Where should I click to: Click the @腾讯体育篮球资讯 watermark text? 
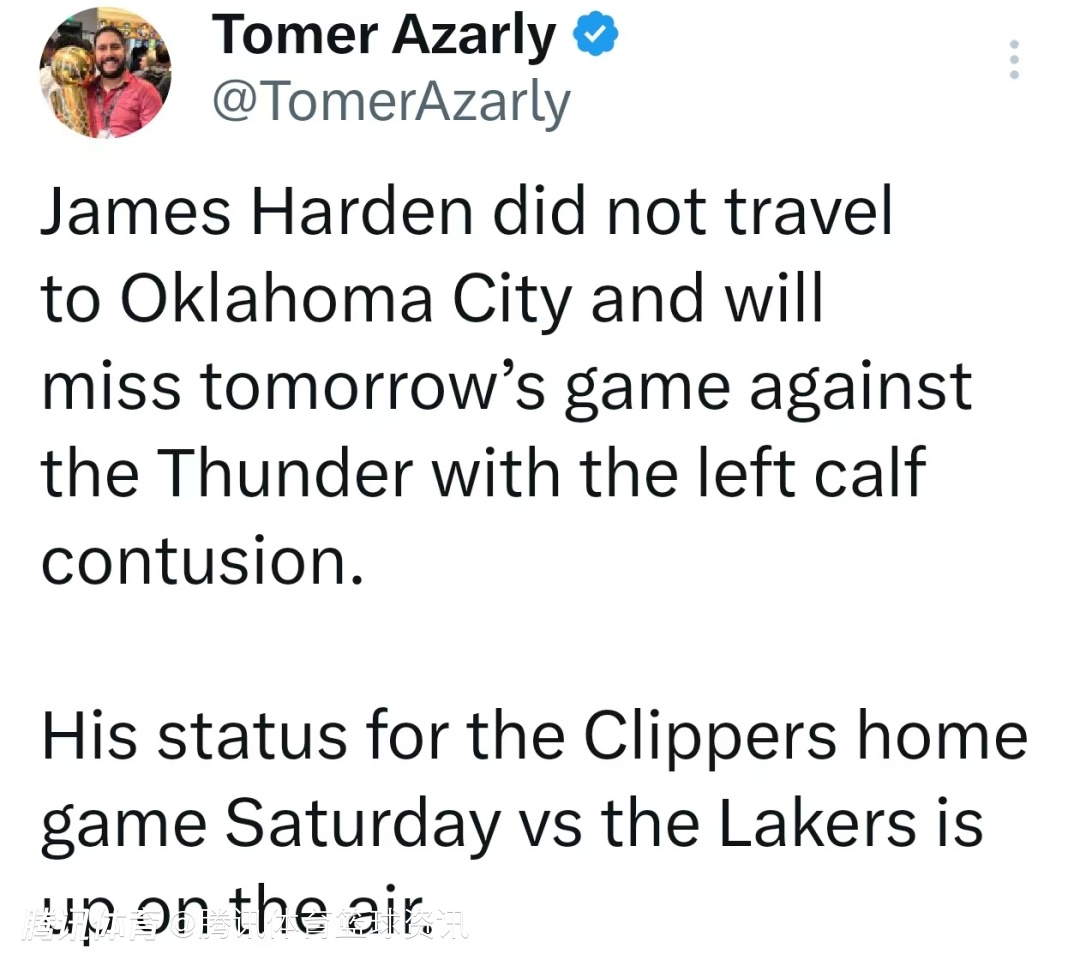pyautogui.click(x=318, y=926)
